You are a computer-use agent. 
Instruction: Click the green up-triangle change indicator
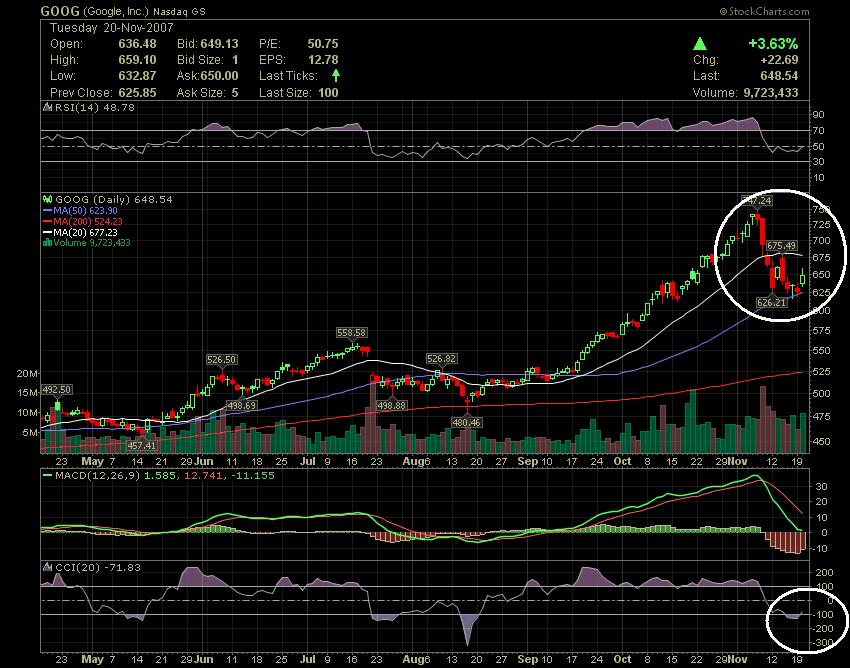point(700,44)
